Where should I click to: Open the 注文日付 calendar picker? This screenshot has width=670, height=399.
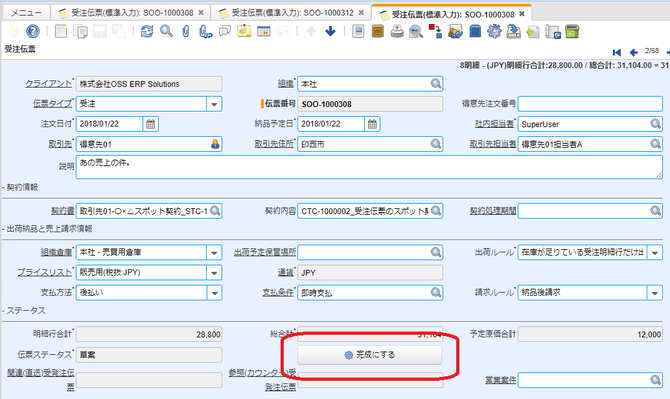click(150, 124)
